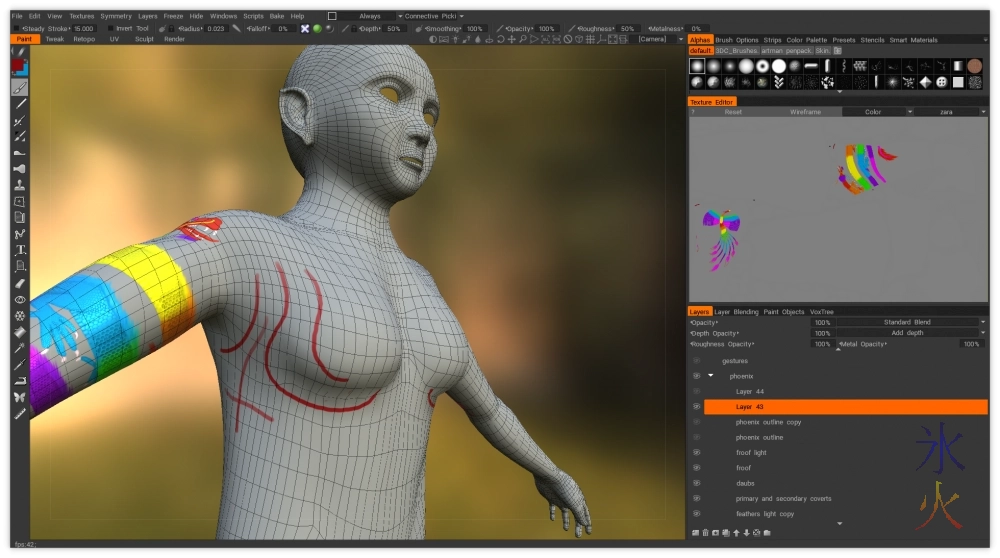Click the trash icon below layers list

point(706,532)
